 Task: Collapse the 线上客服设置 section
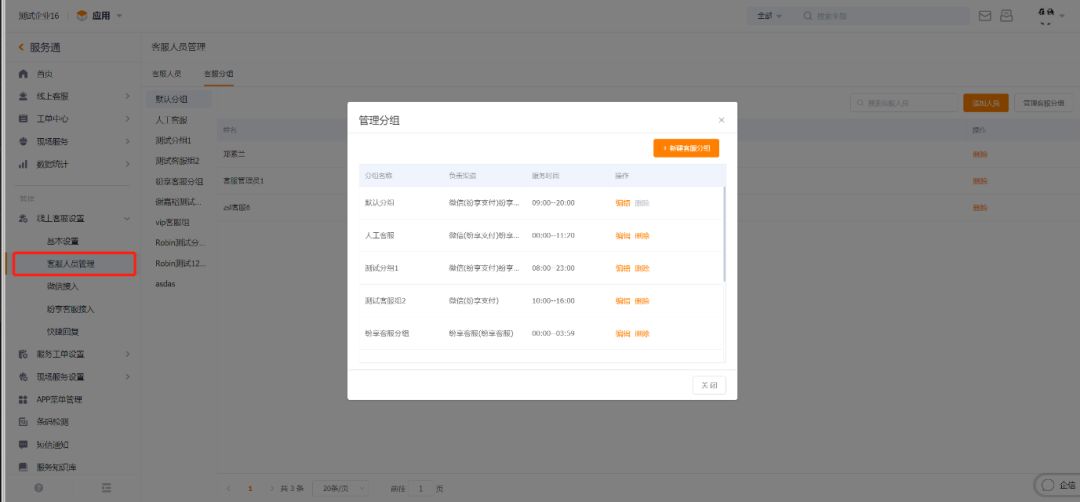tap(127, 218)
